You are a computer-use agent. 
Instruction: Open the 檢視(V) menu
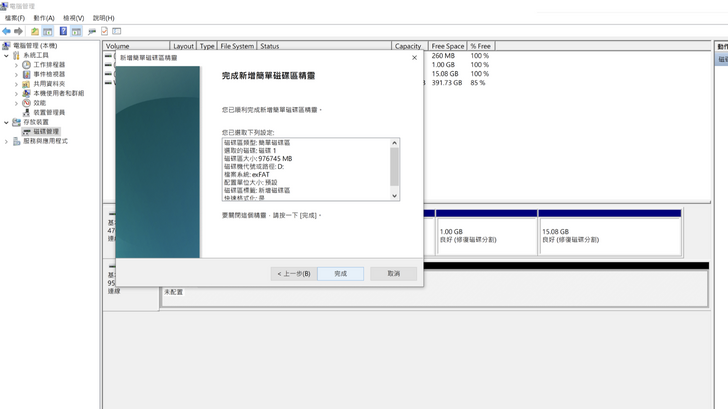74,18
